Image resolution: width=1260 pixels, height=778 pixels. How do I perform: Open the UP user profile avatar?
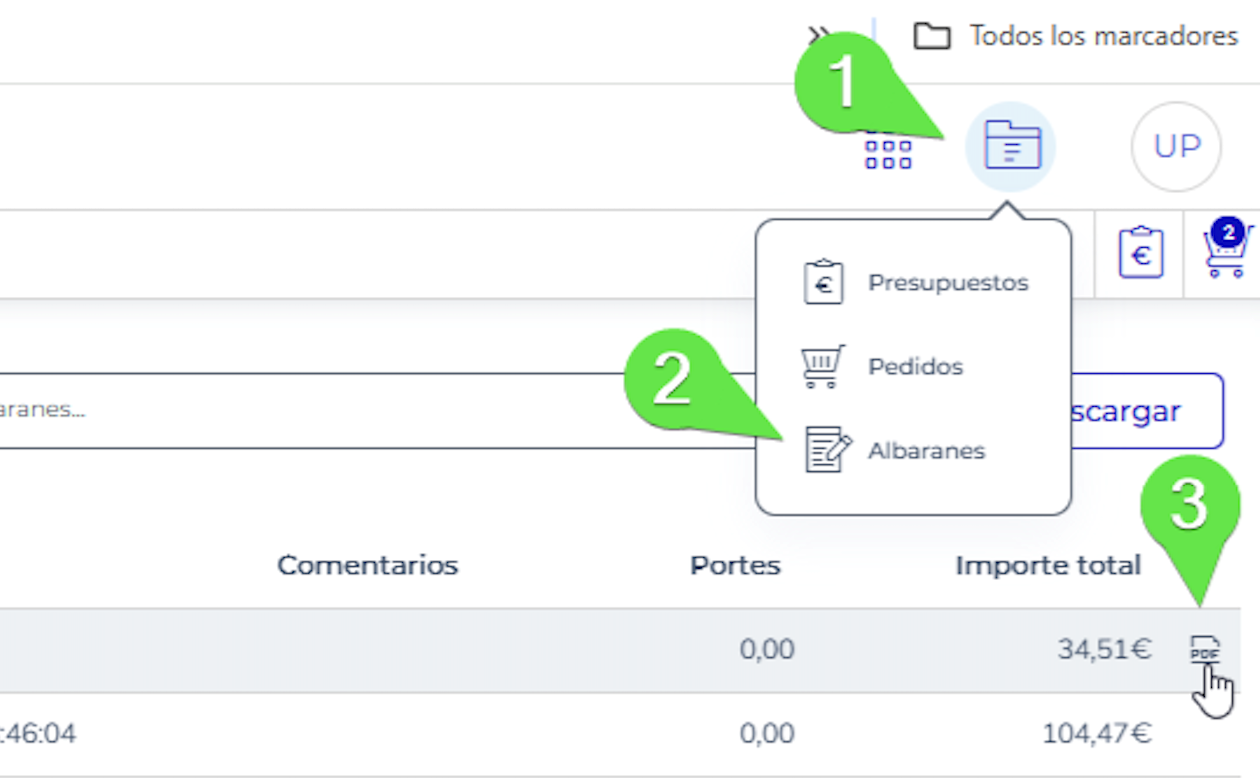[x=1176, y=147]
